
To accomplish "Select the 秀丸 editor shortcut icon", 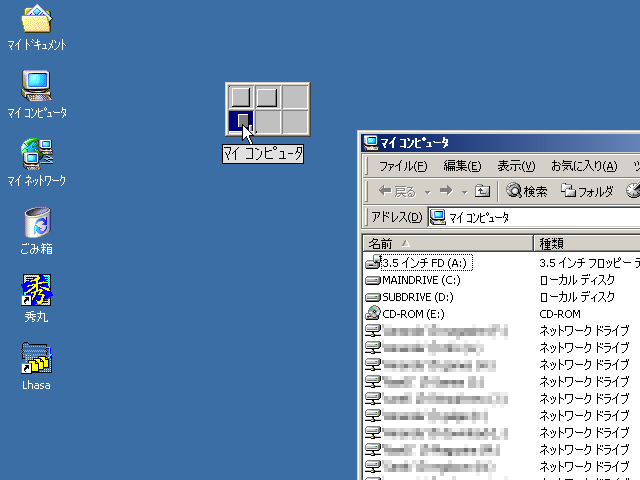I will point(36,290).
